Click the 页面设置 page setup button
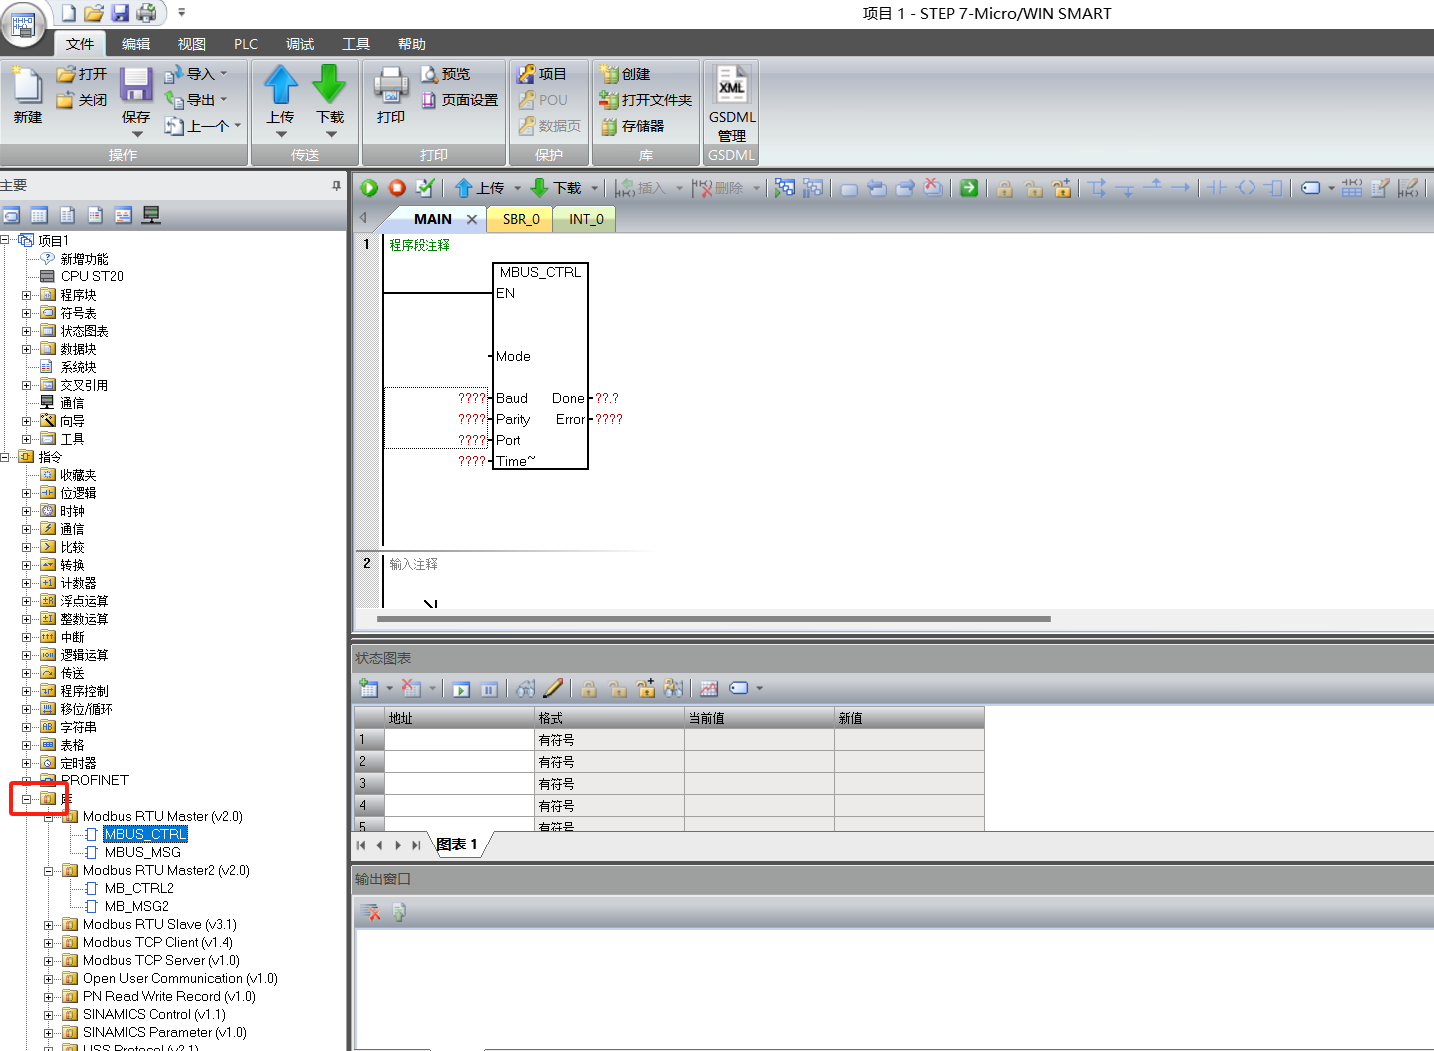The height and width of the screenshot is (1051, 1434). point(460,100)
